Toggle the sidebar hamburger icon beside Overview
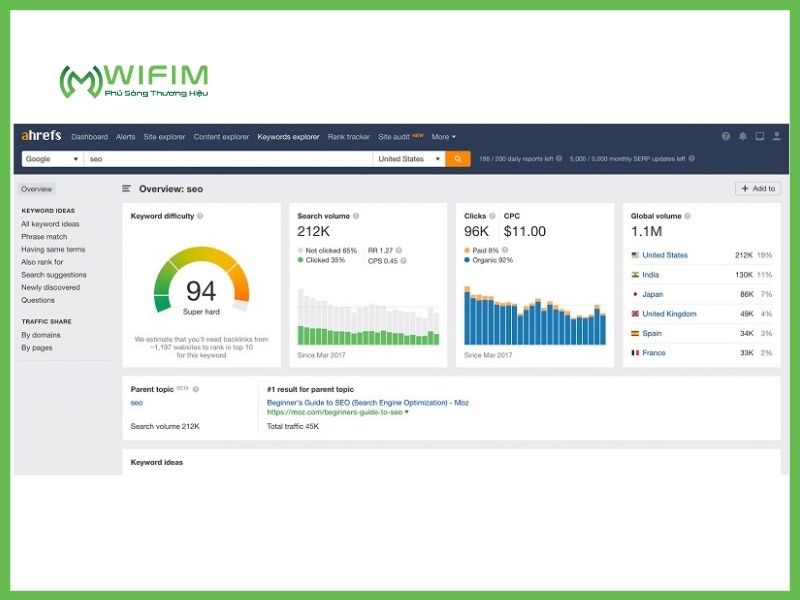The height and width of the screenshot is (600, 800). [126, 188]
